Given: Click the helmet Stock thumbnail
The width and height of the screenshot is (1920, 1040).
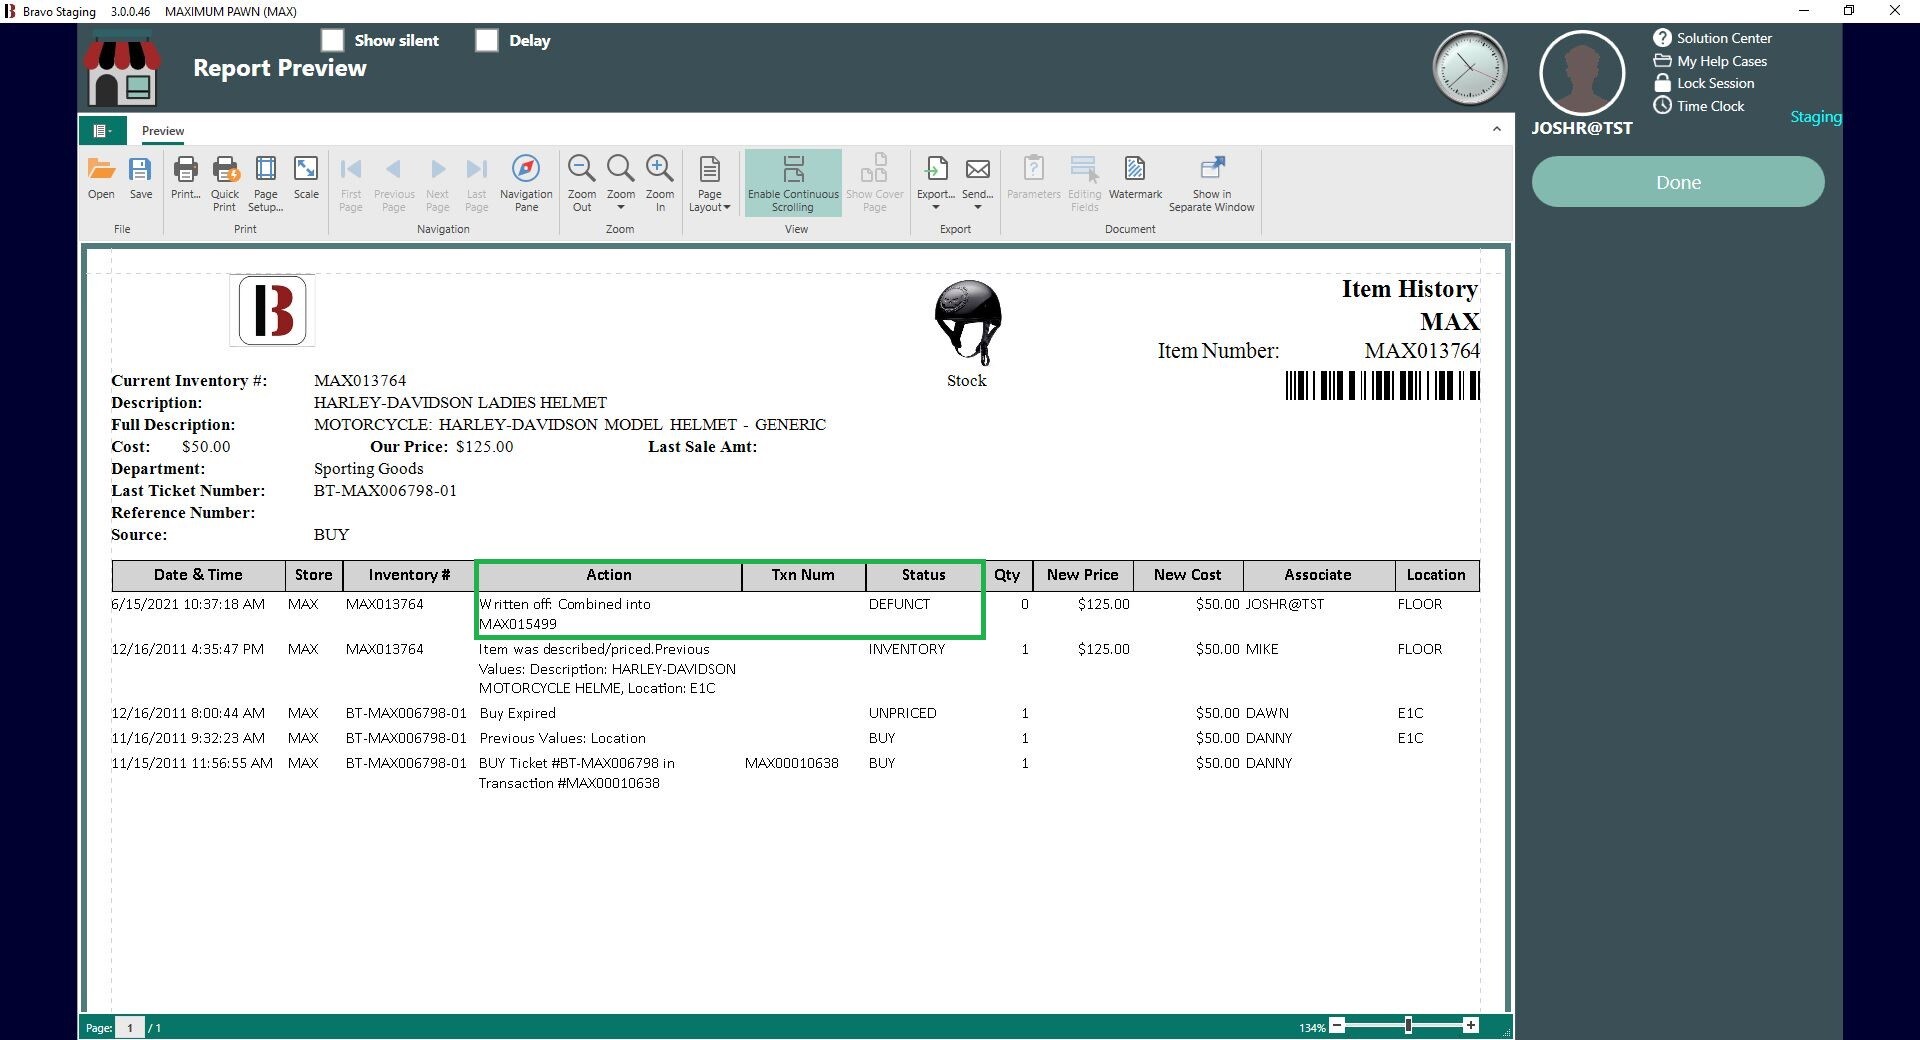Looking at the screenshot, I should 967,322.
